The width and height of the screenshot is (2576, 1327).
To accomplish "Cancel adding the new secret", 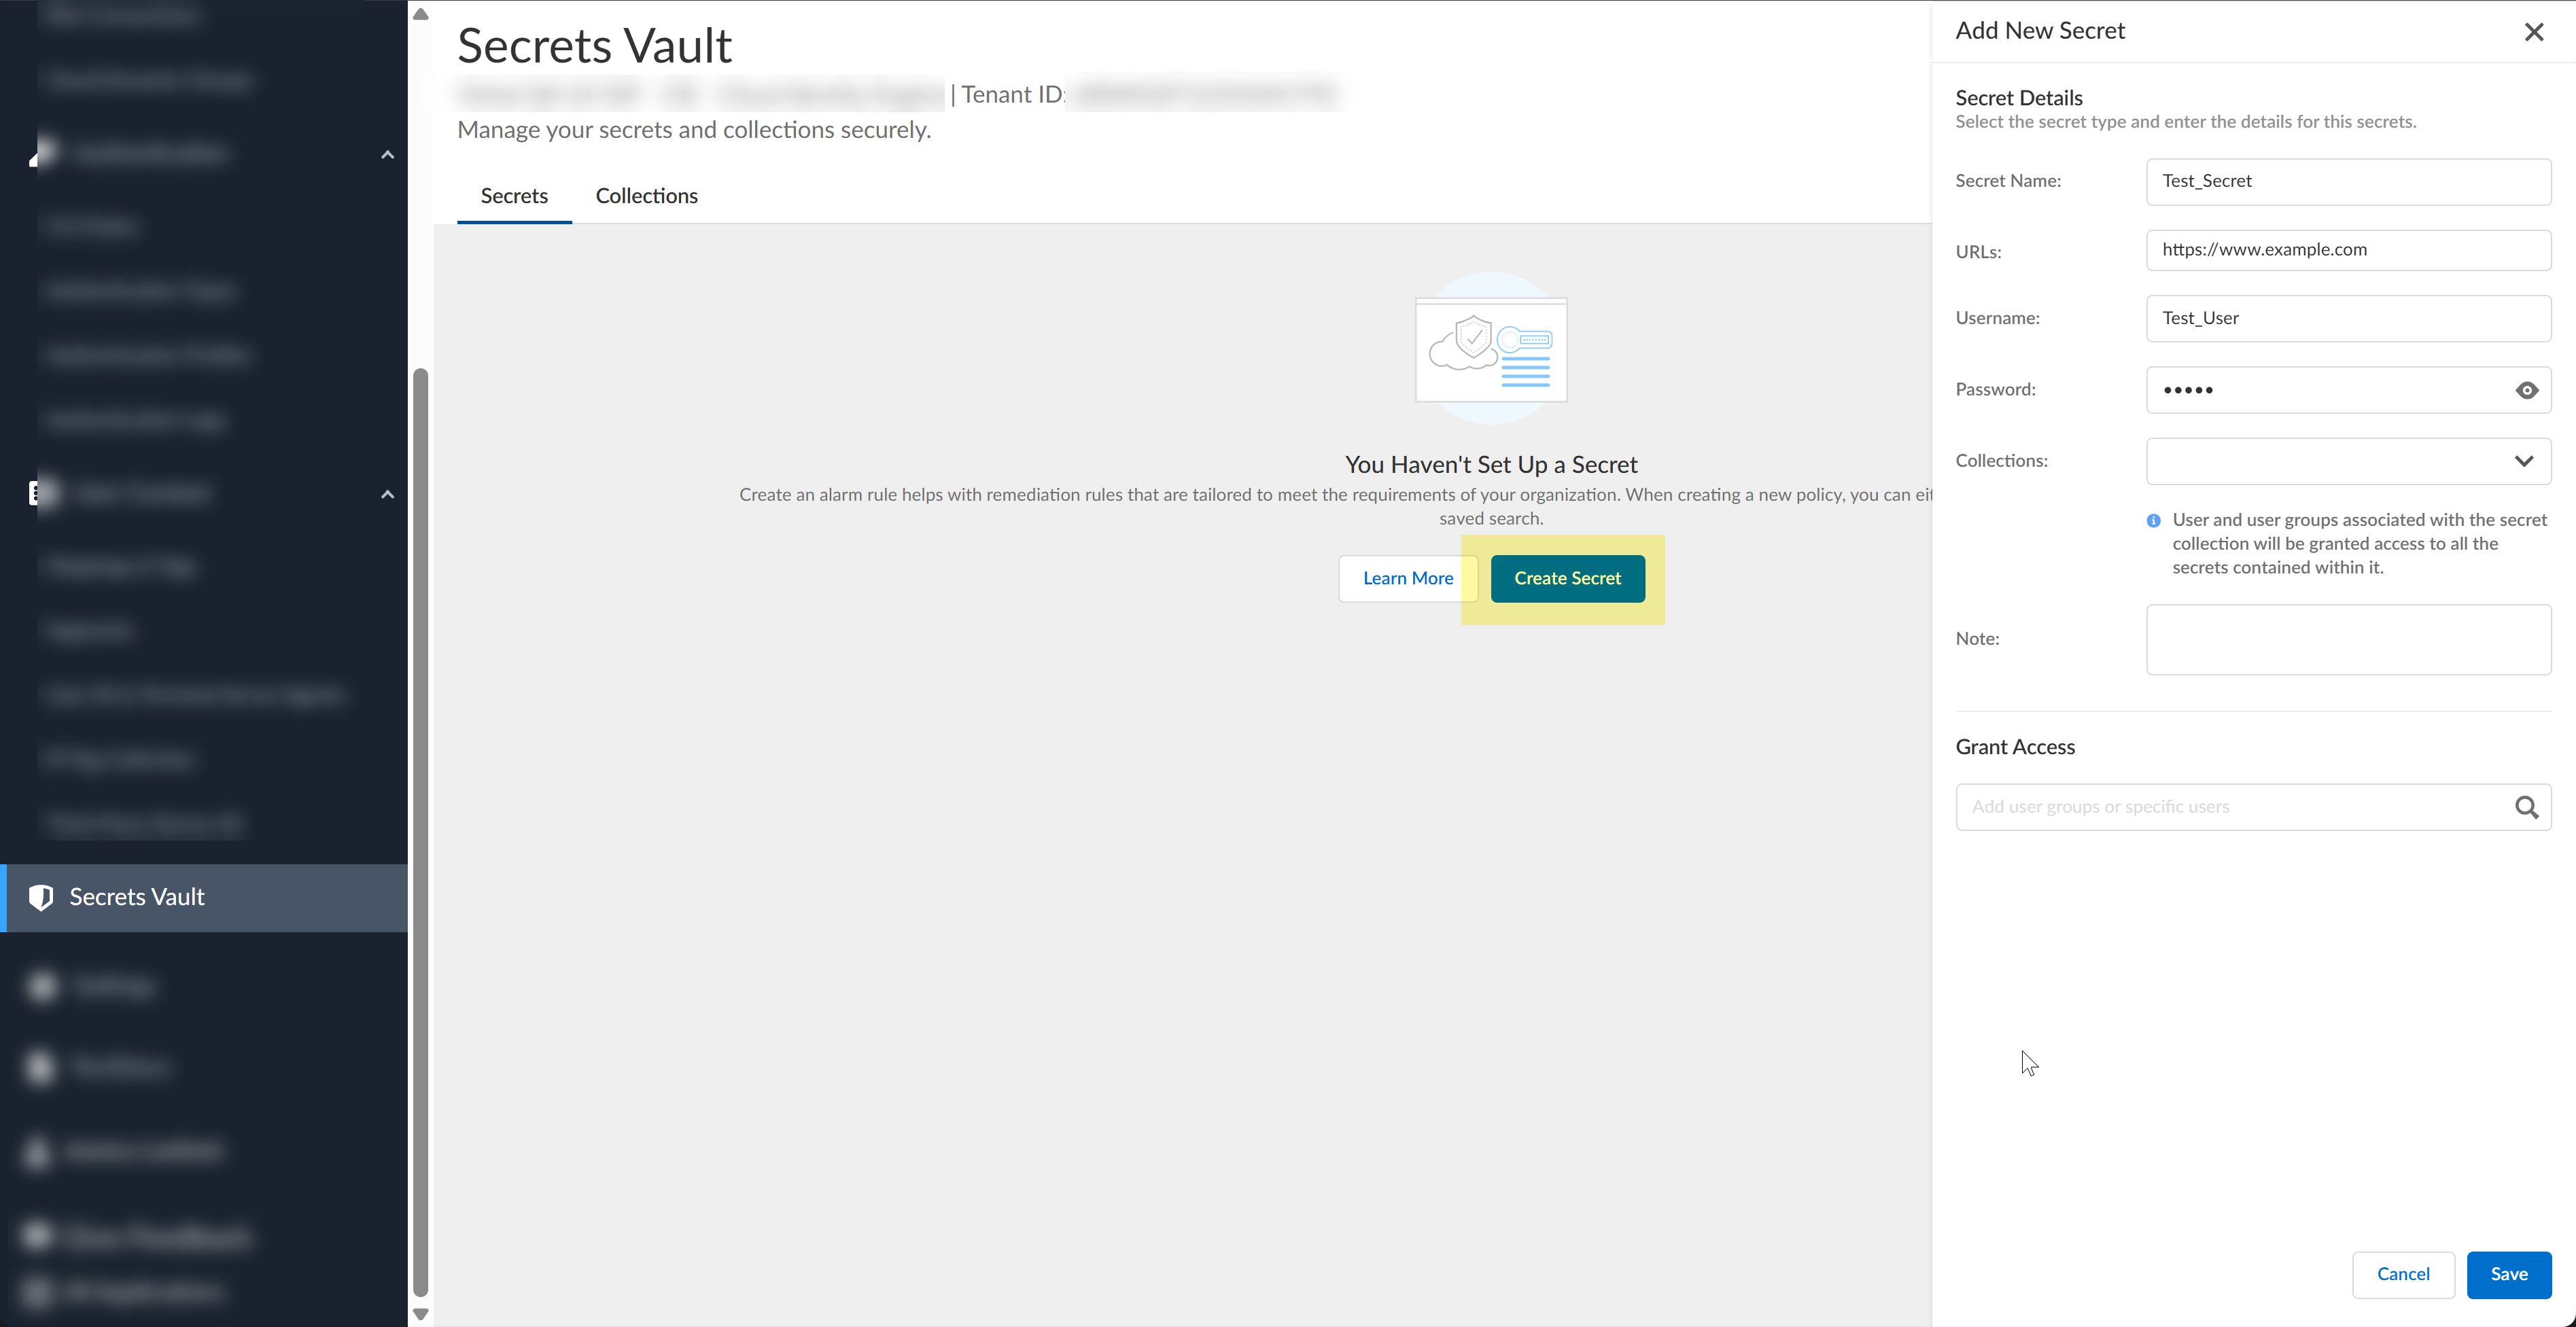I will click(x=2402, y=1274).
